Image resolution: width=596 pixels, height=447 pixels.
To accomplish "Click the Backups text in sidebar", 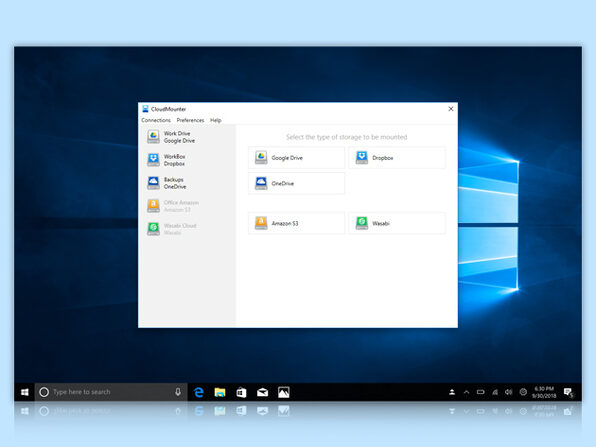I will [x=174, y=179].
